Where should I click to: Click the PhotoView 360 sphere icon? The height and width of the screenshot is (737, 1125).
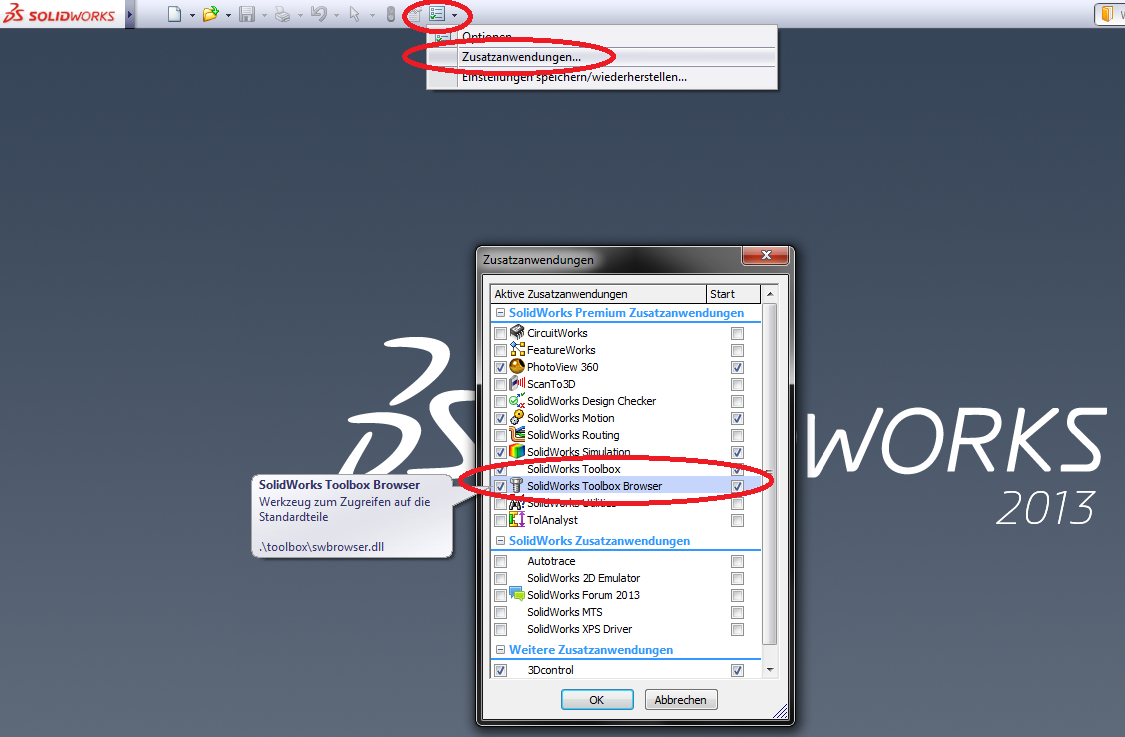tap(517, 366)
